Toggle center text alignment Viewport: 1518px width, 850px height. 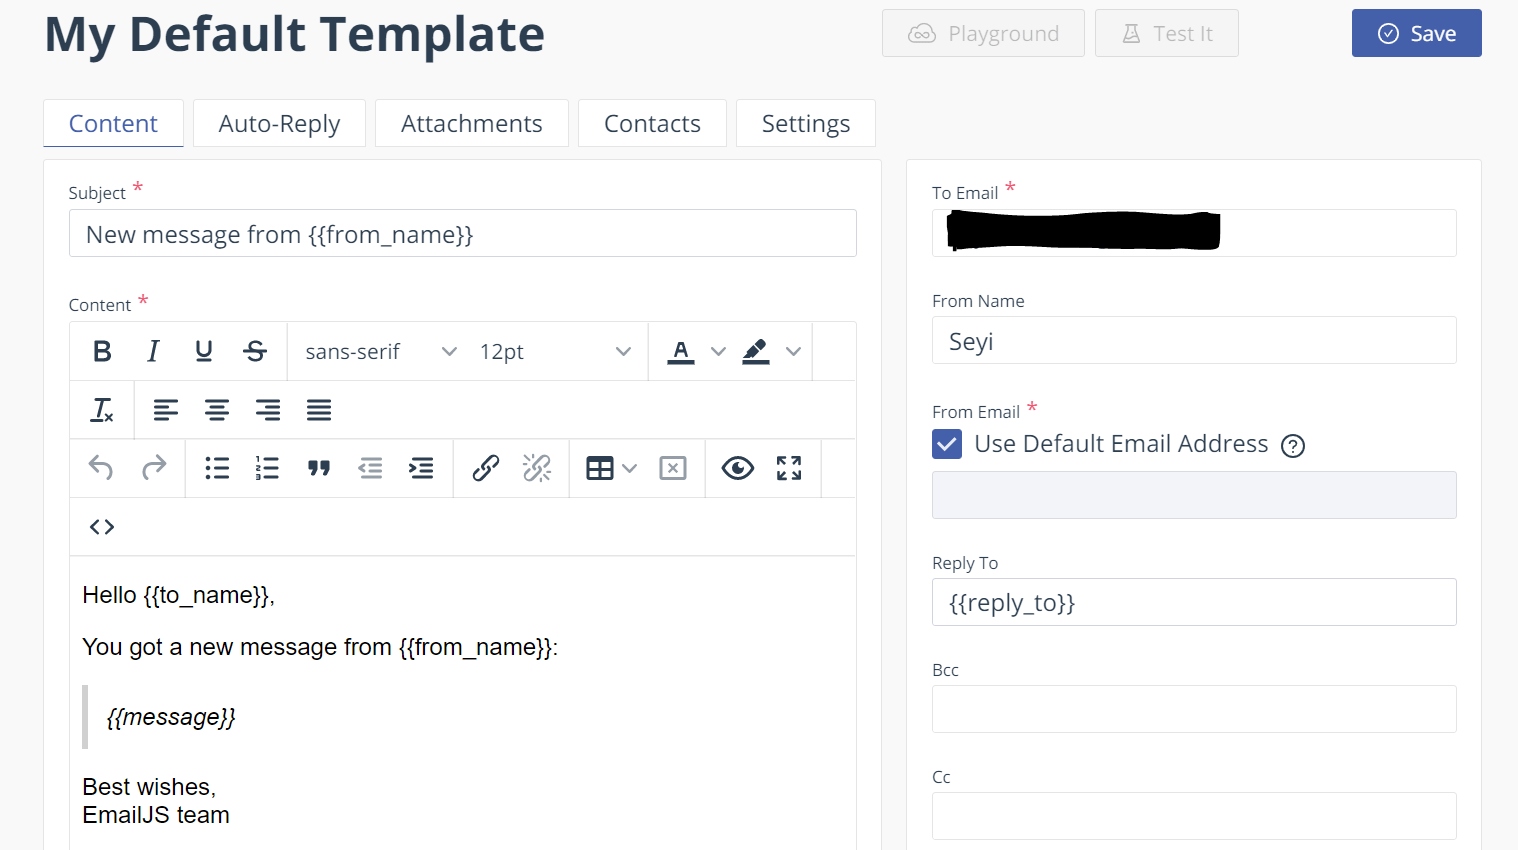[217, 409]
